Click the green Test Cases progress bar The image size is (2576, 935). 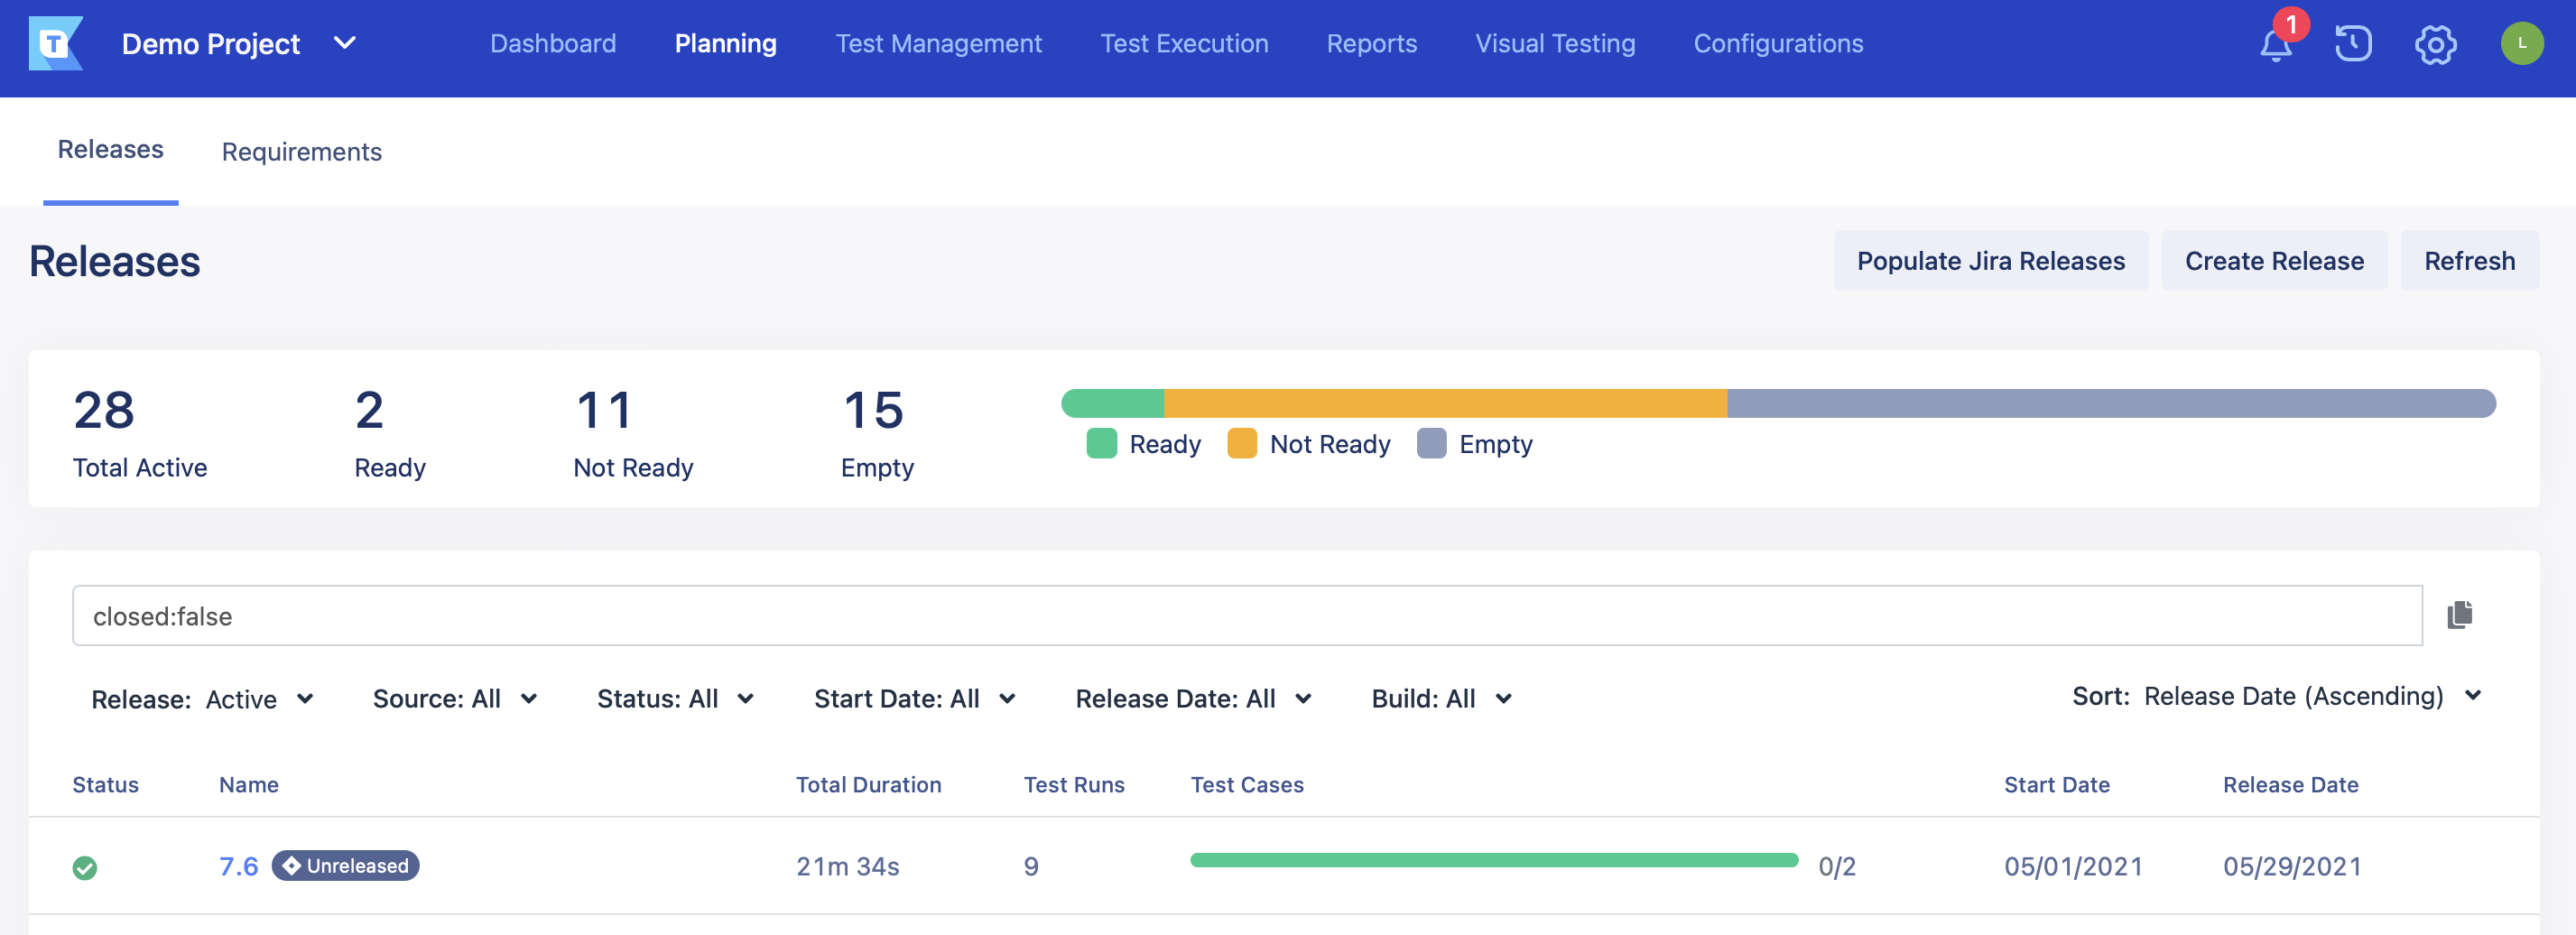(1495, 859)
